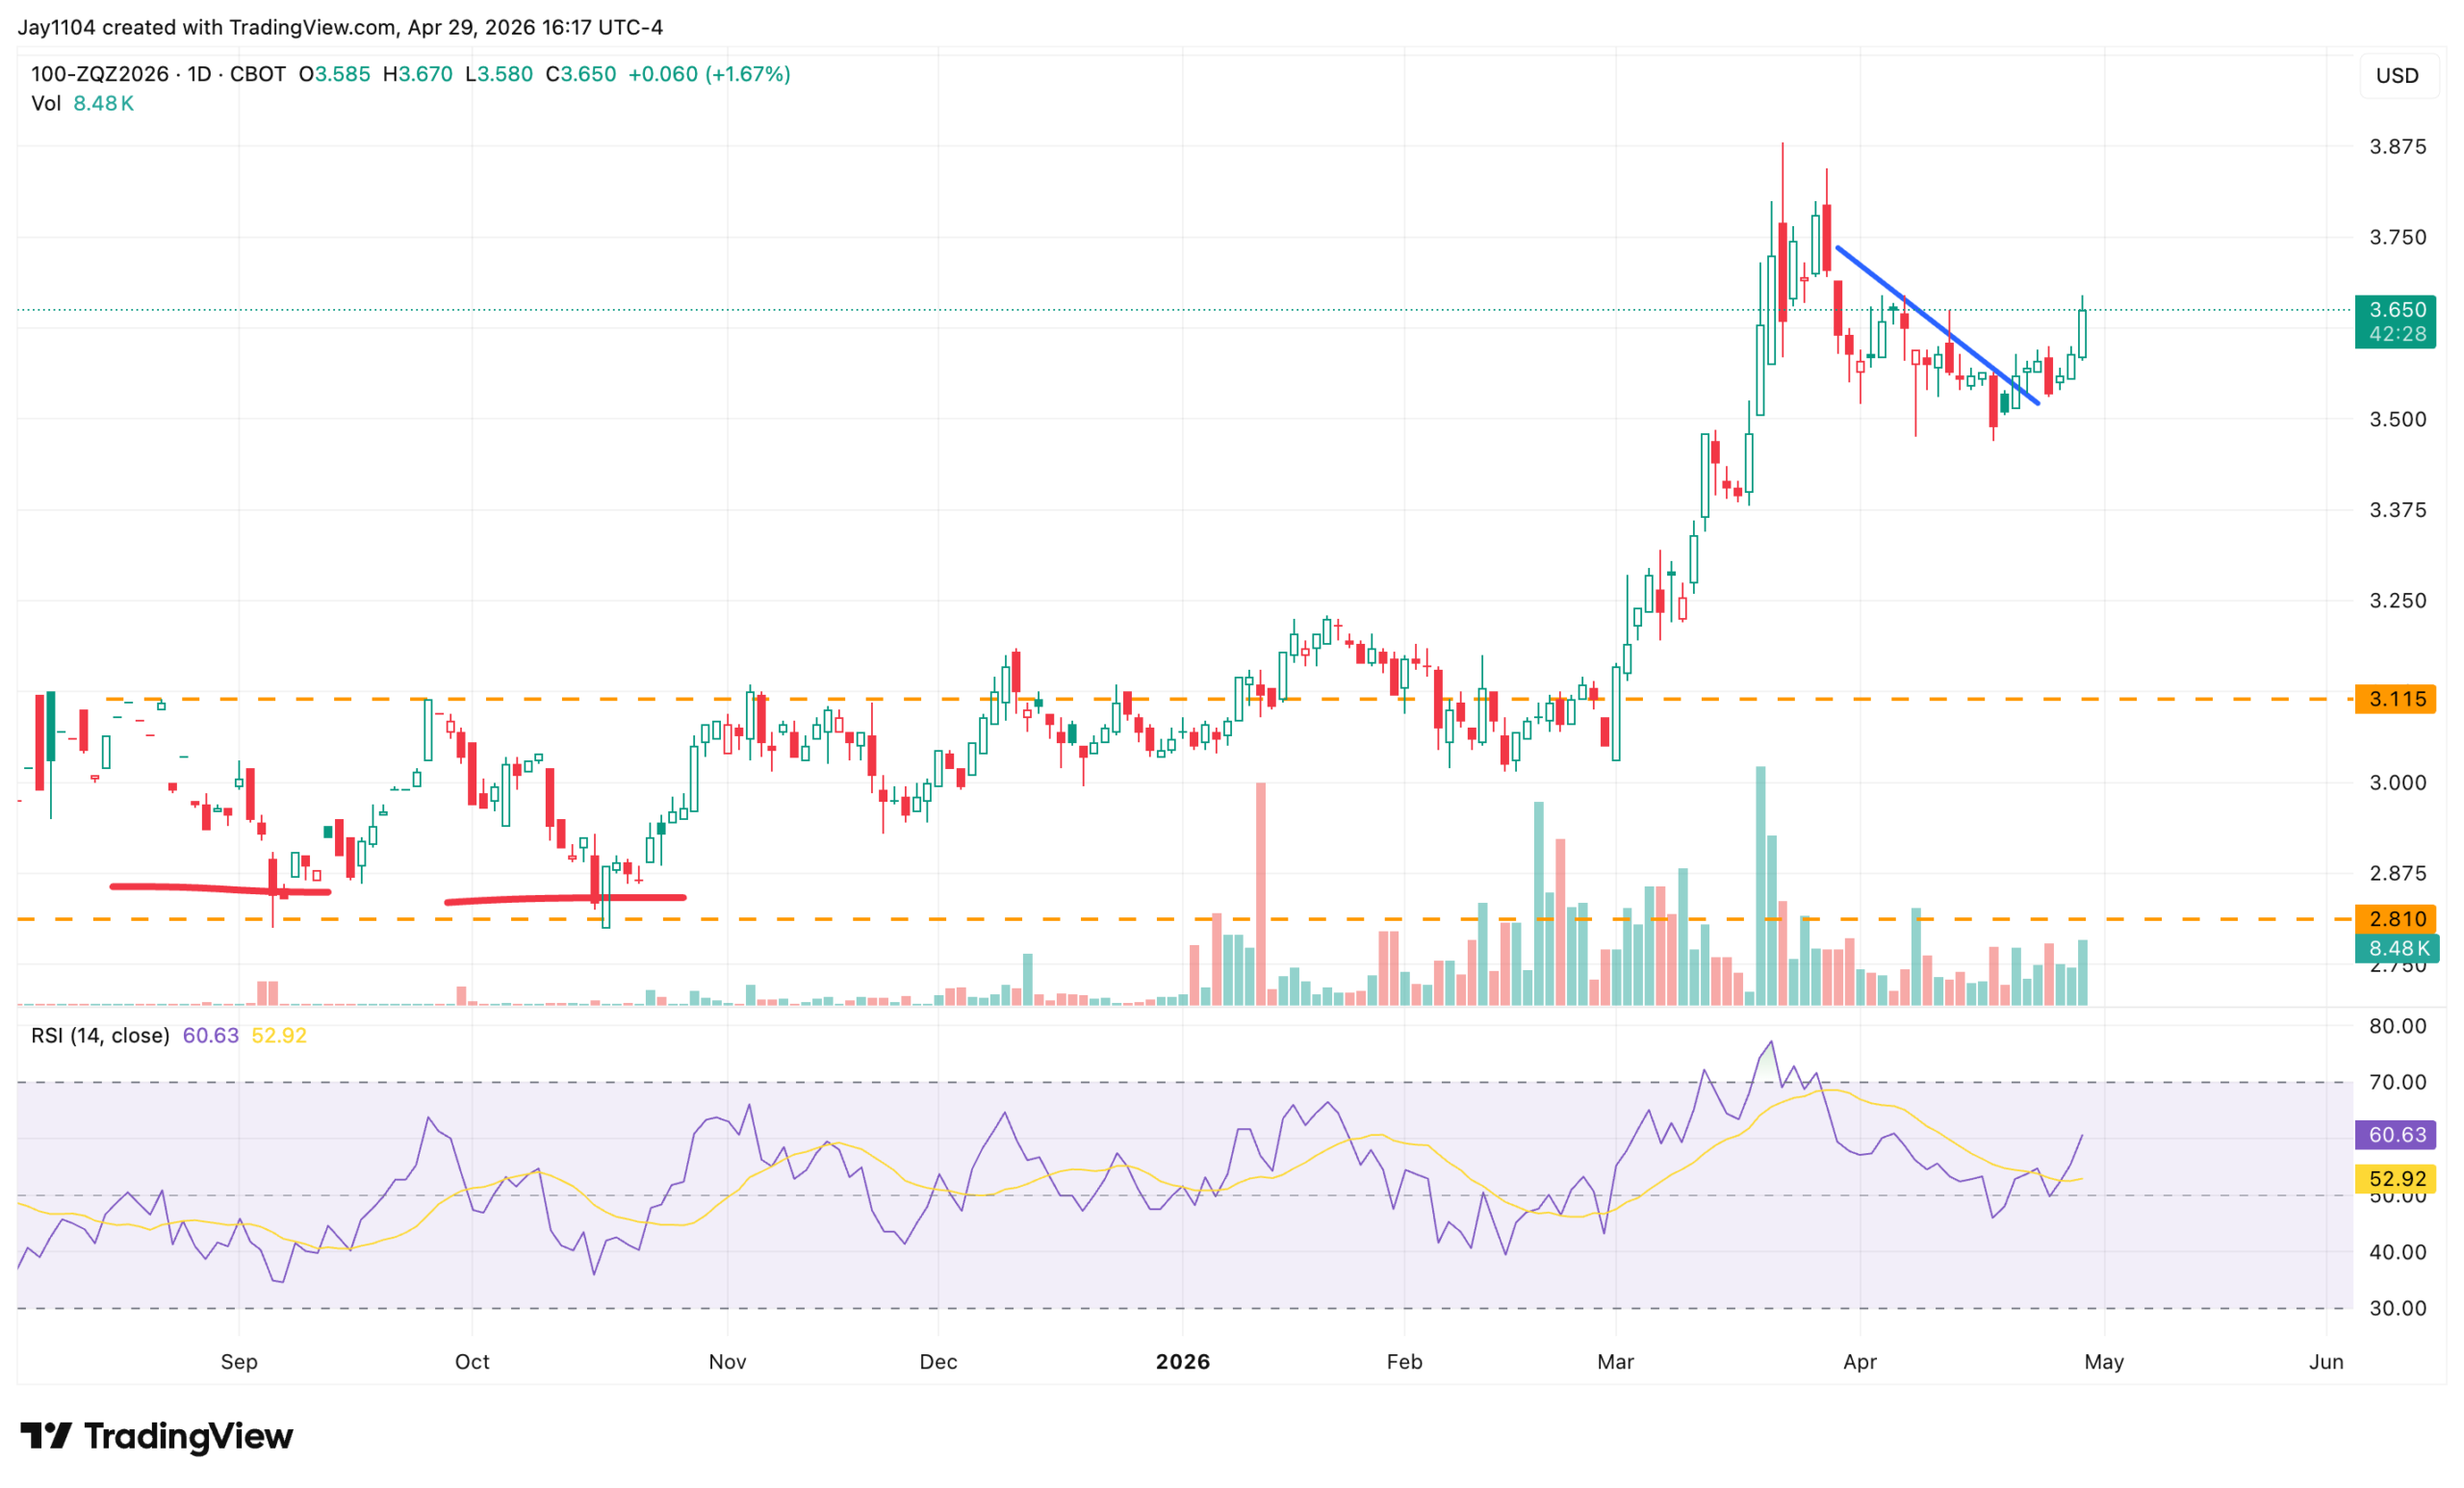Click the 100-ZQZ2026 symbol title
This screenshot has height=1488, width=2464.
[x=99, y=74]
